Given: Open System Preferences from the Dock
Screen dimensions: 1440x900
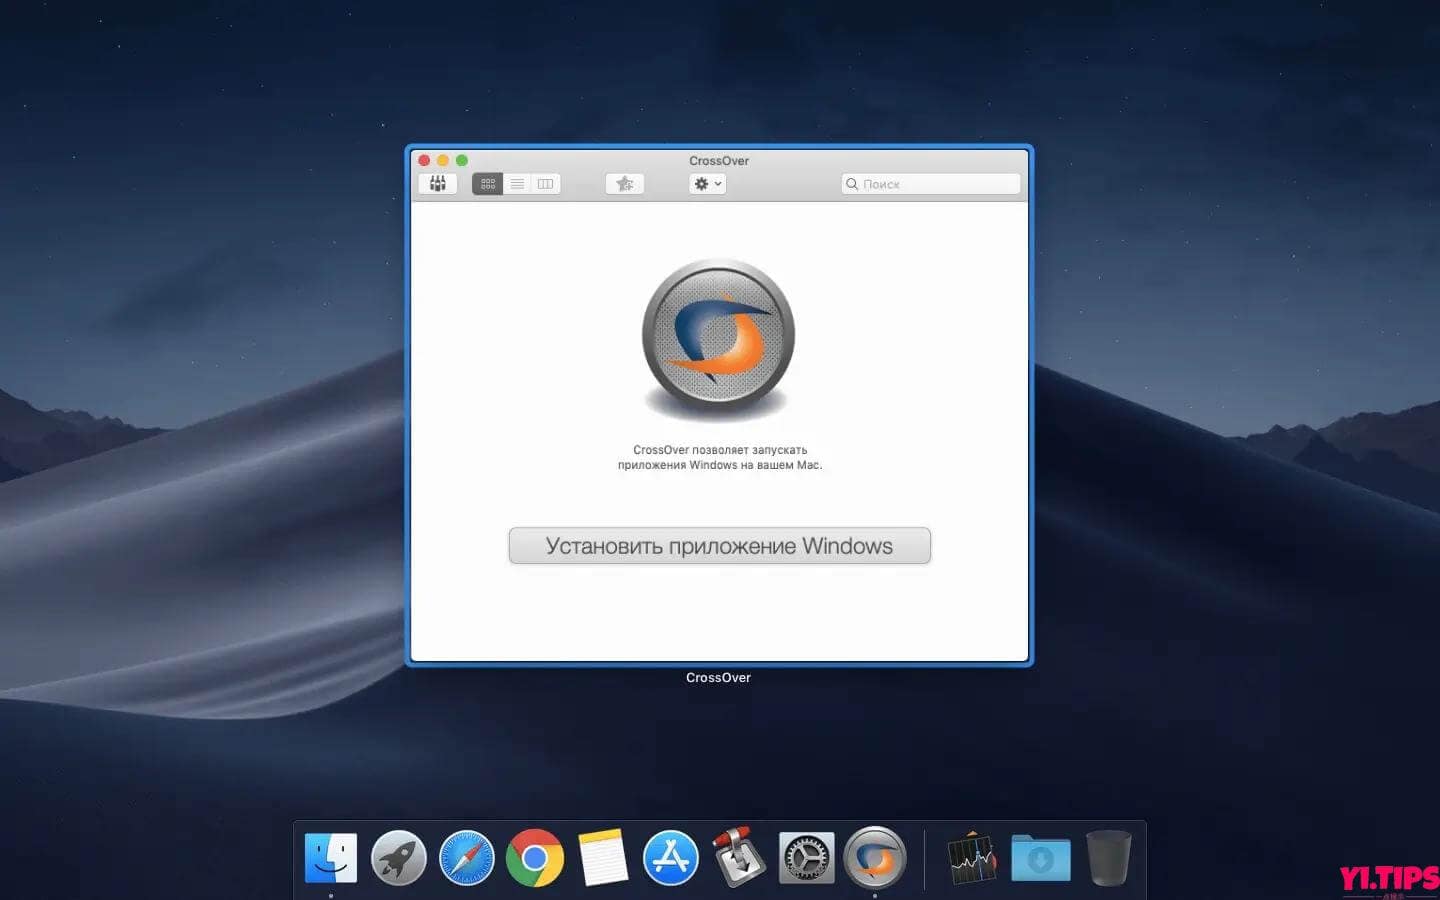Looking at the screenshot, I should (806, 857).
